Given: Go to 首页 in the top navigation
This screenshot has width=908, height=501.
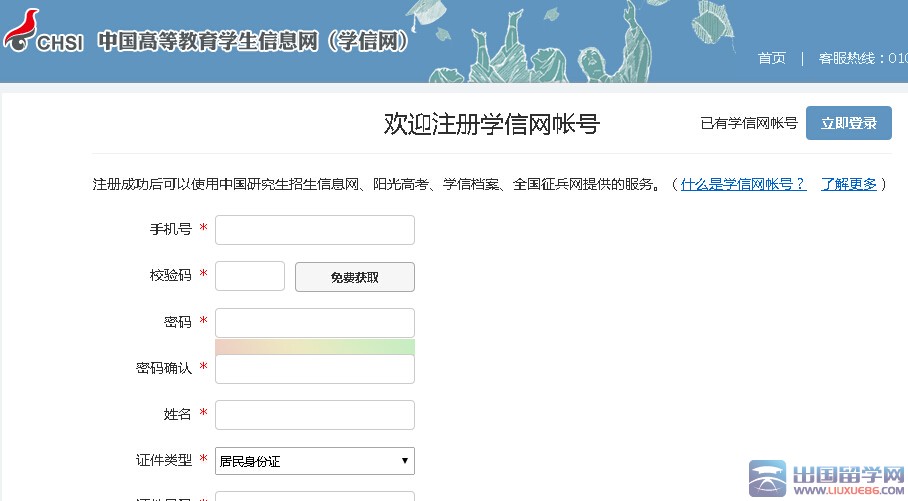Looking at the screenshot, I should coord(771,58).
